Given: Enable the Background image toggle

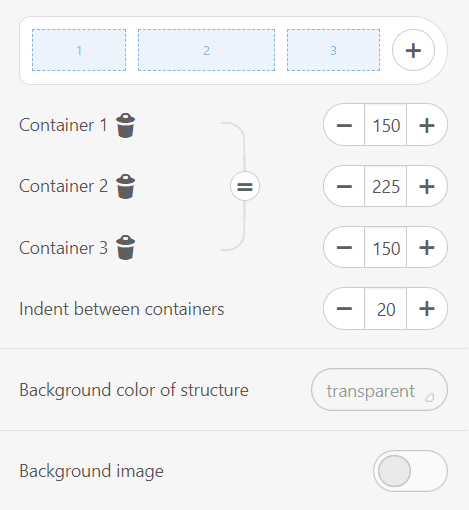Looking at the screenshot, I should pos(410,471).
